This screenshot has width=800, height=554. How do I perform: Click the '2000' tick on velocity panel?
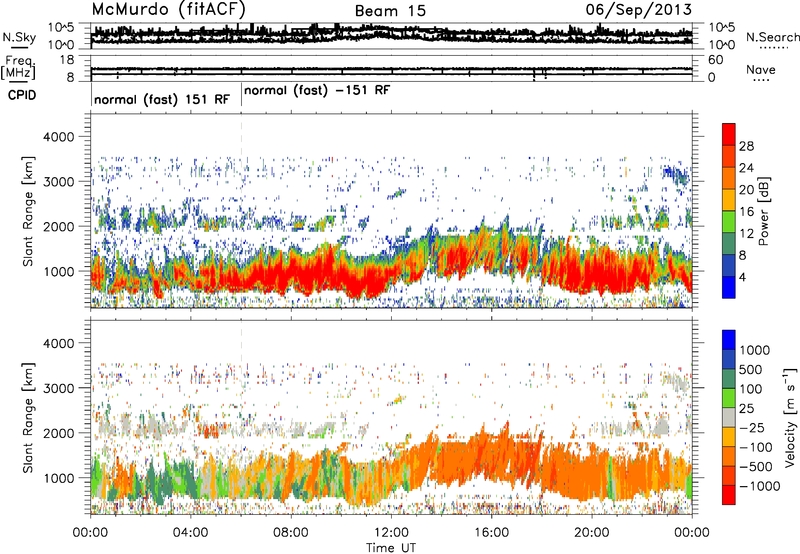pos(58,433)
